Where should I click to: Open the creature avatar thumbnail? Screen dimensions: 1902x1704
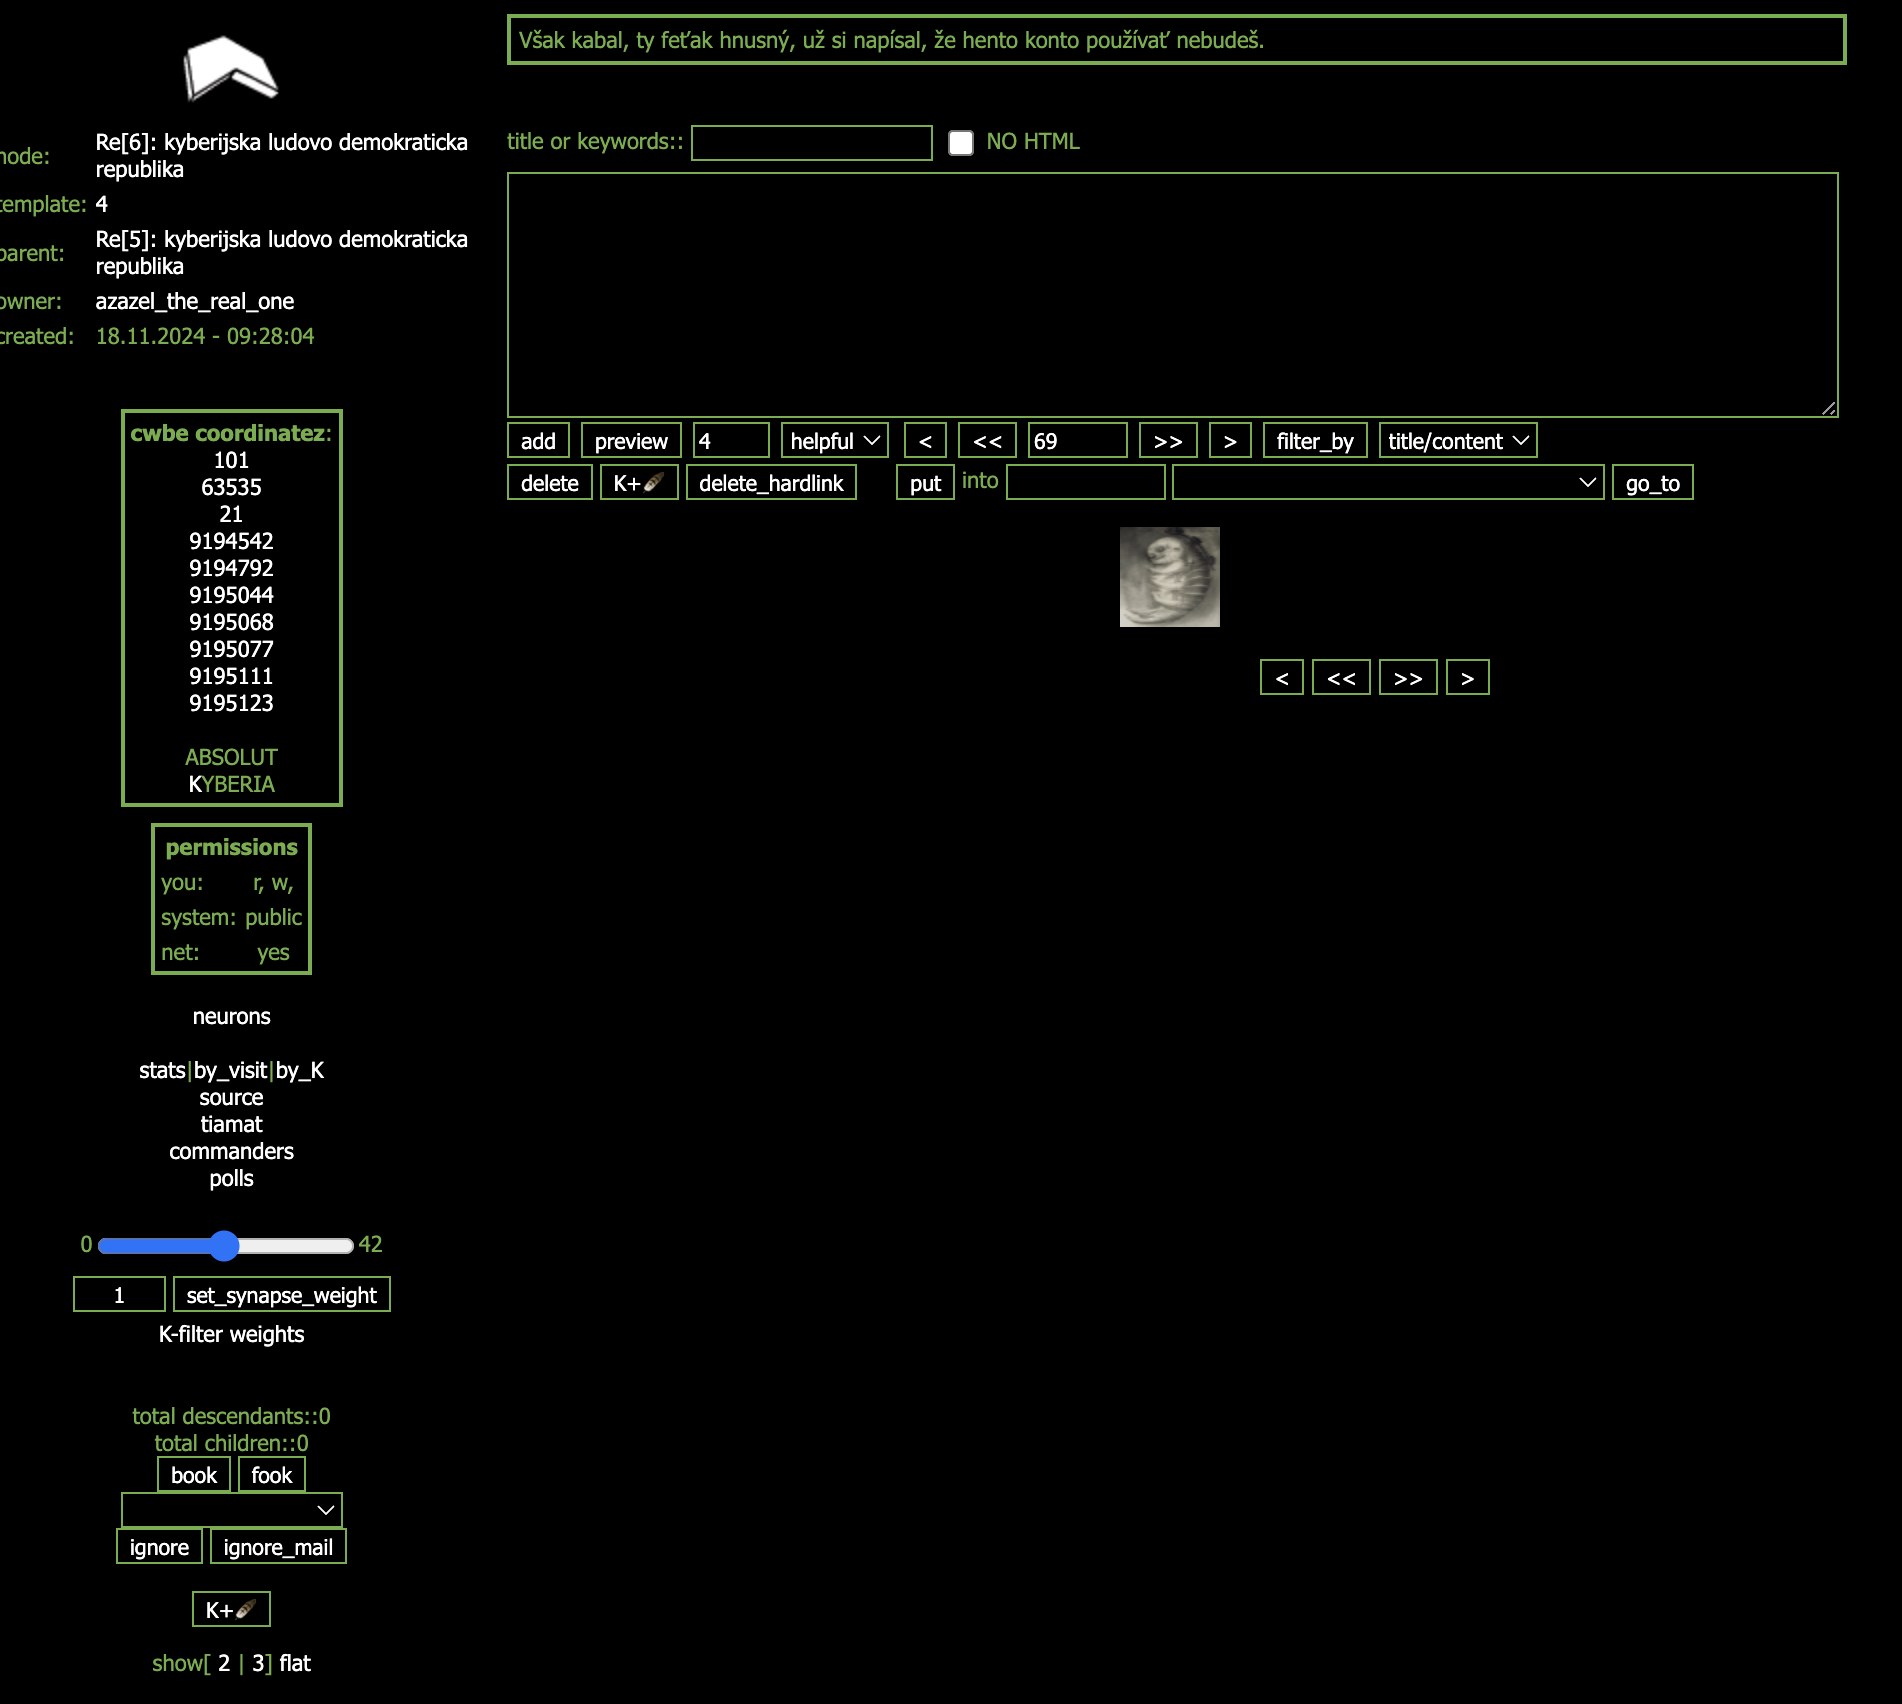click(x=1169, y=577)
